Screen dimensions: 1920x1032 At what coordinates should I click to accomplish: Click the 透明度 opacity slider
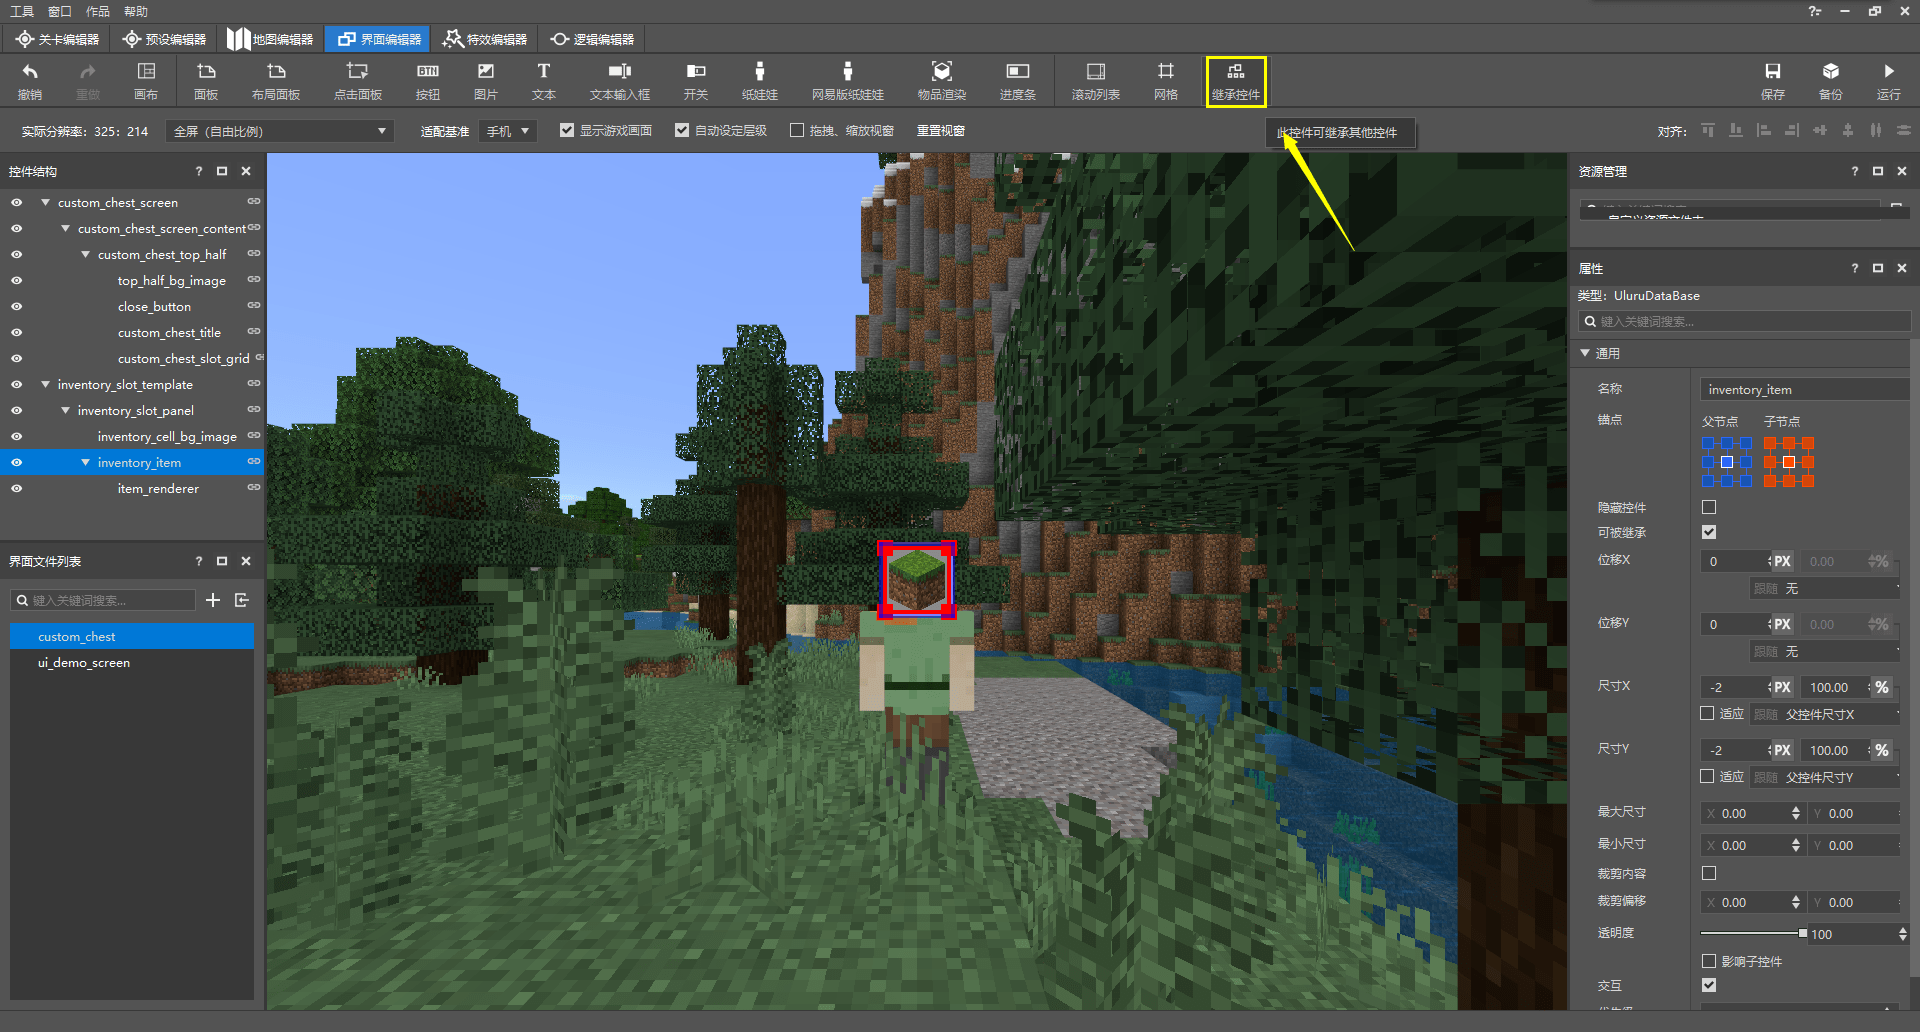pyautogui.click(x=1752, y=934)
